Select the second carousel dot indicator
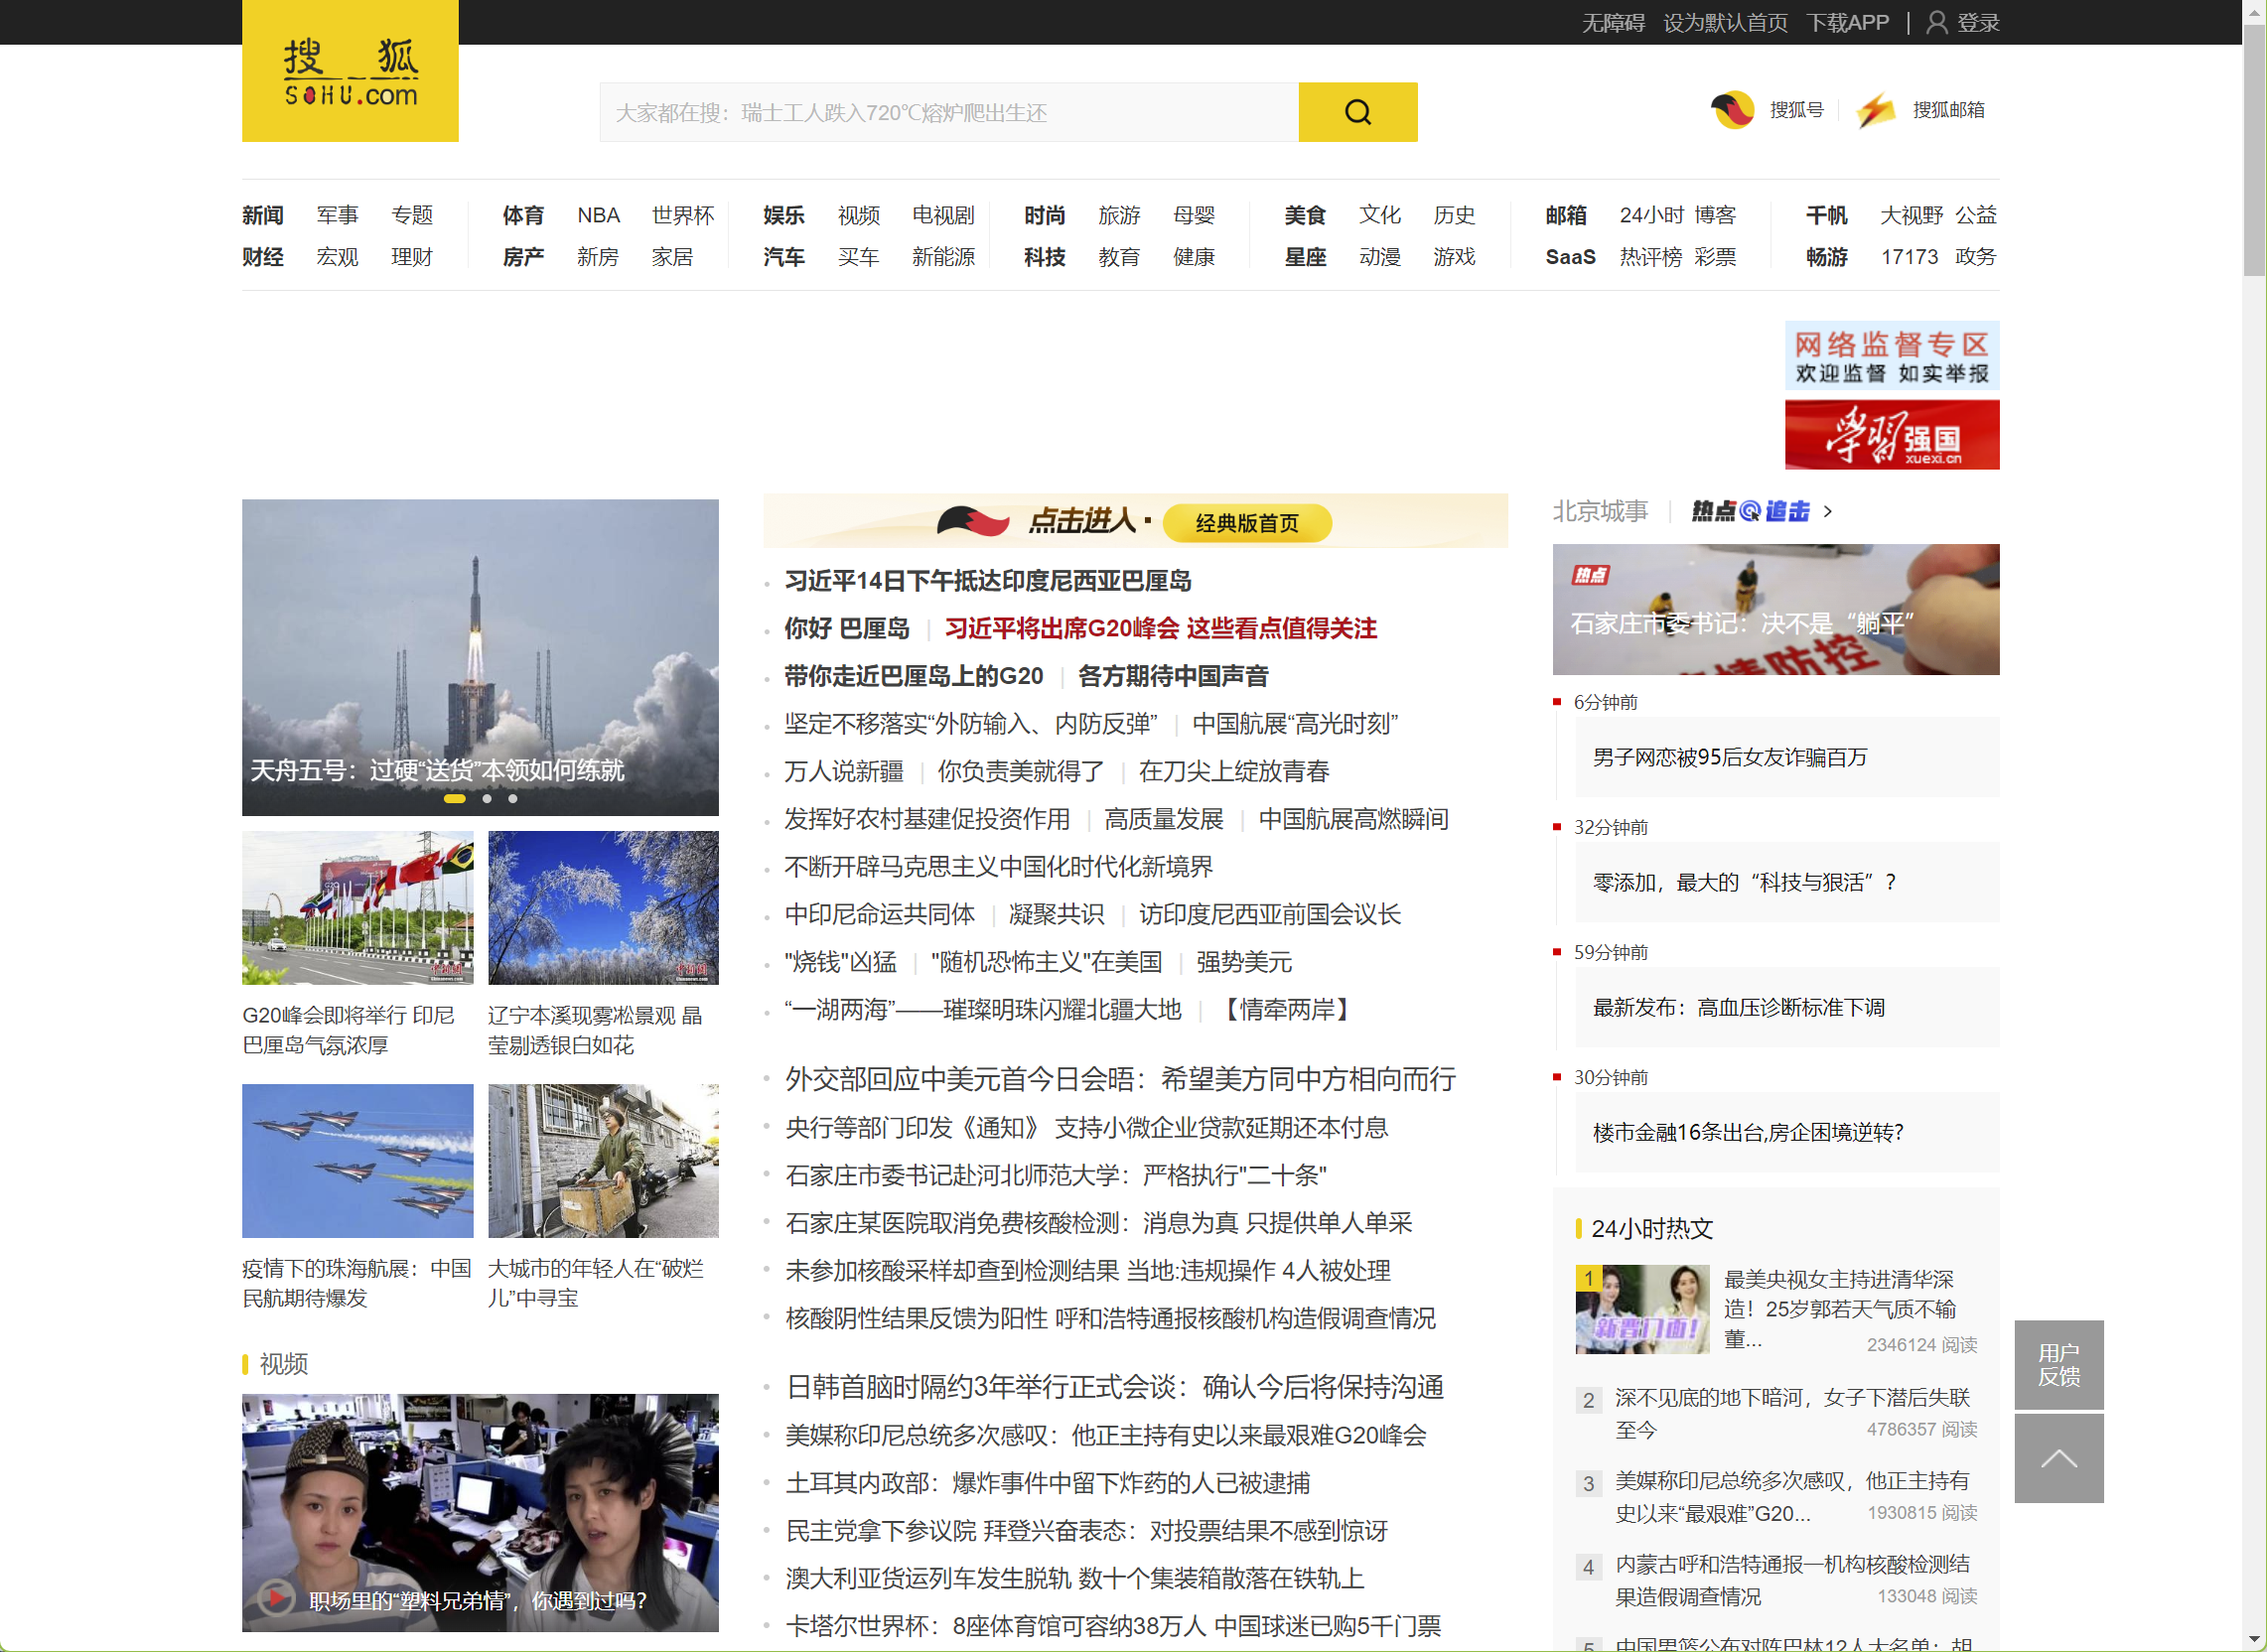 point(487,798)
